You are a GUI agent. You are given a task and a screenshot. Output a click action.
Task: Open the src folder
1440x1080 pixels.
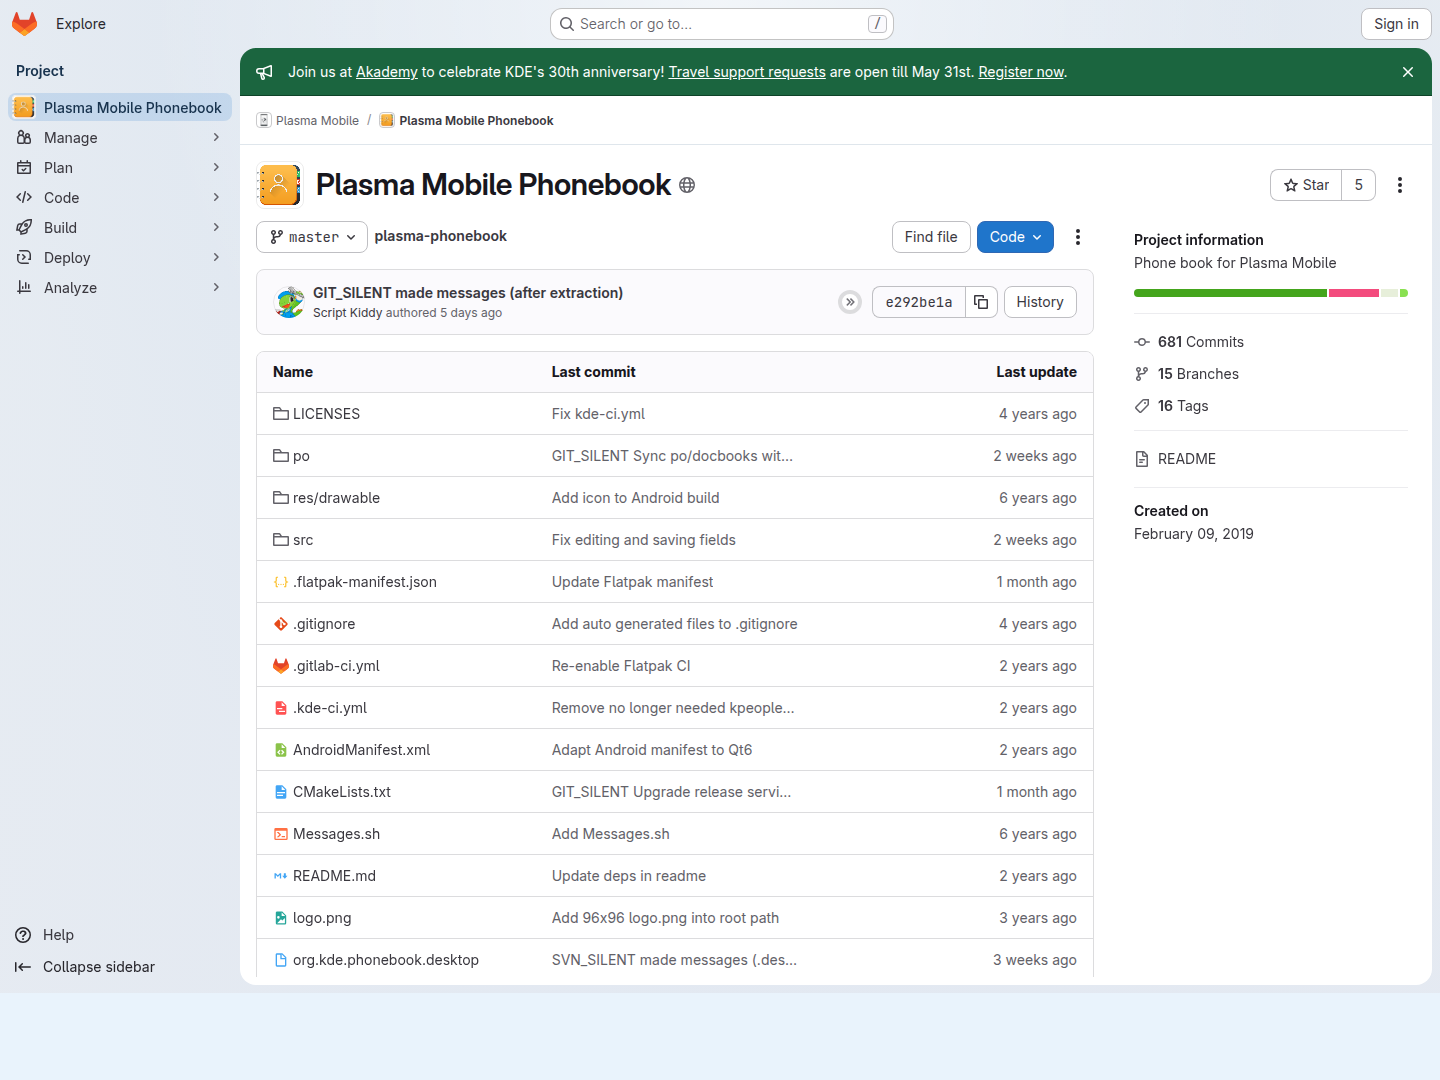click(303, 540)
